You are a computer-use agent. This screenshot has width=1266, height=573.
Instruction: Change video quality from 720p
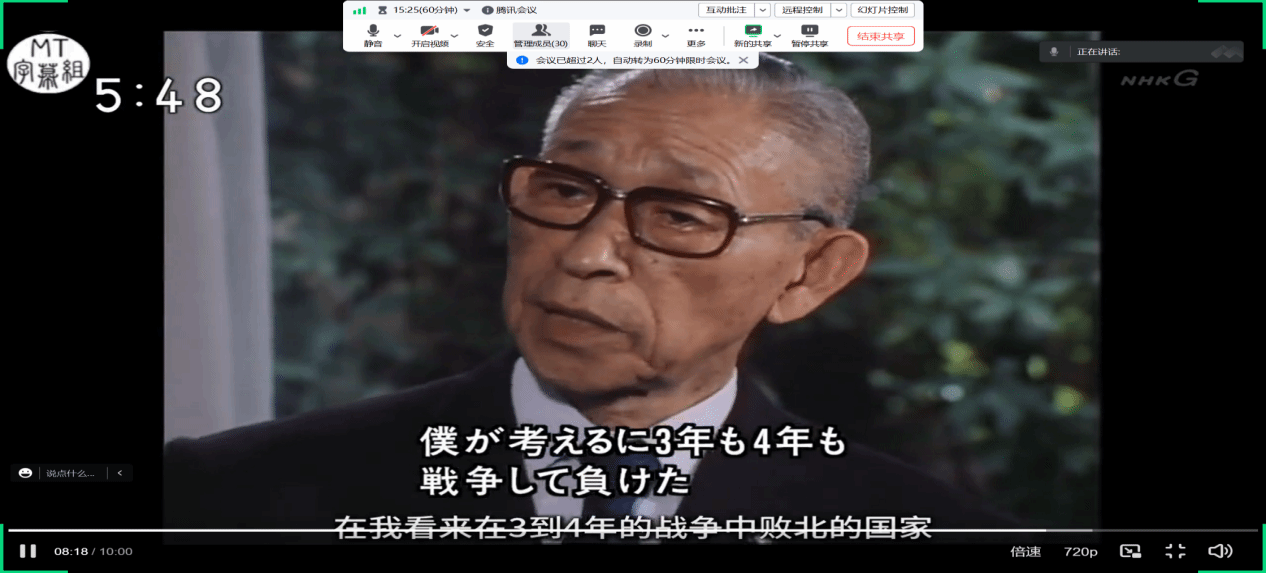(1080, 552)
